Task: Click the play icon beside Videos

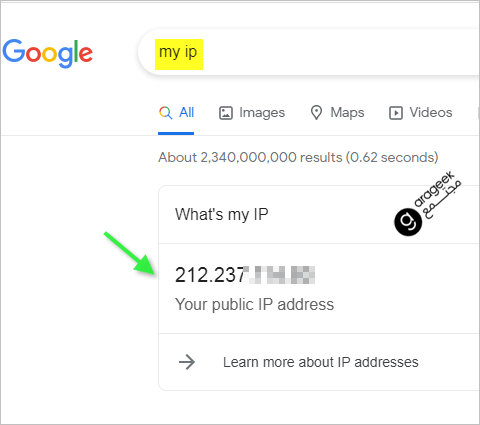Action: click(x=396, y=113)
